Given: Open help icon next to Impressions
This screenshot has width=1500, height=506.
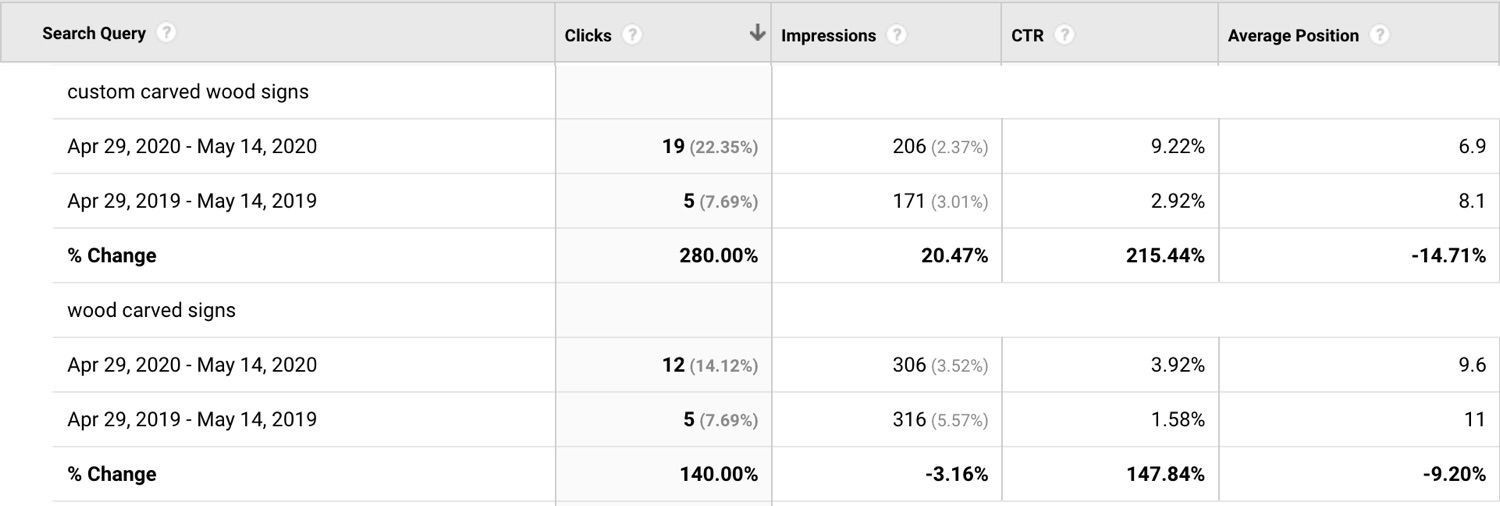Looking at the screenshot, I should (x=897, y=35).
